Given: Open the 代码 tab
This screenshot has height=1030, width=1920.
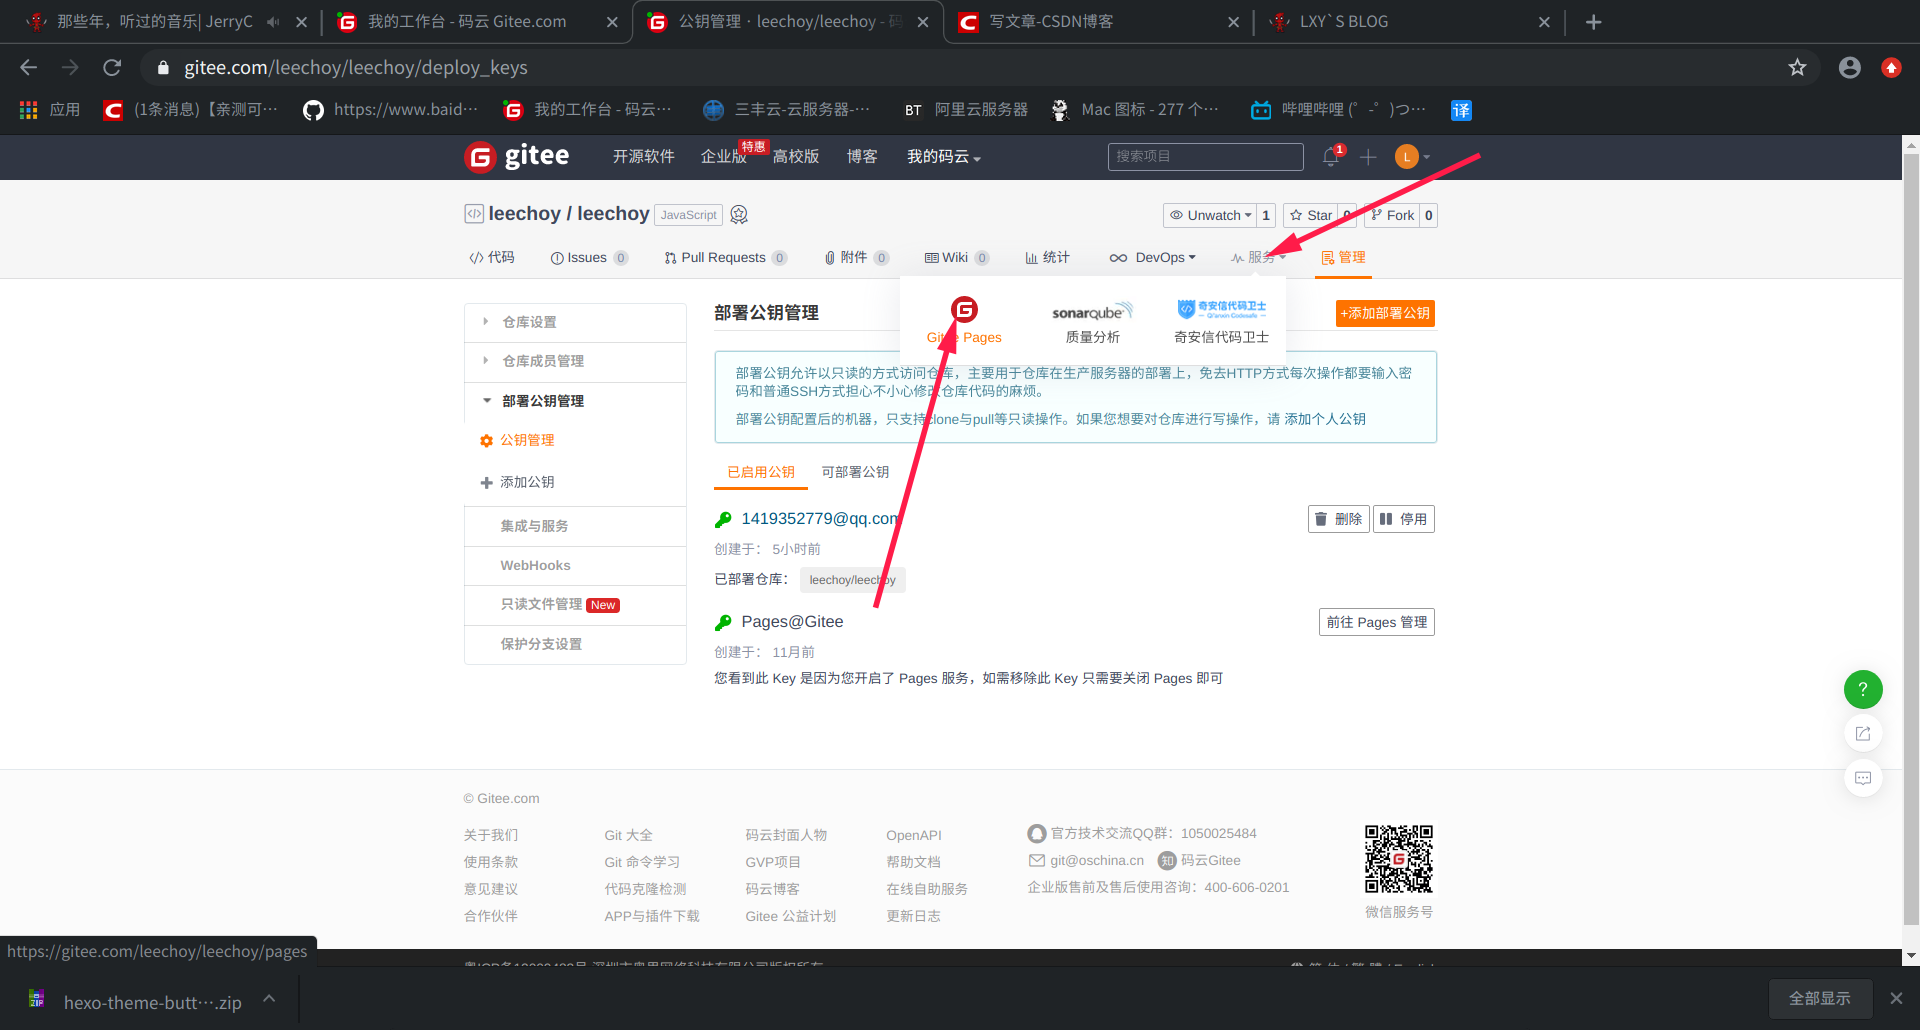Looking at the screenshot, I should pos(492,257).
